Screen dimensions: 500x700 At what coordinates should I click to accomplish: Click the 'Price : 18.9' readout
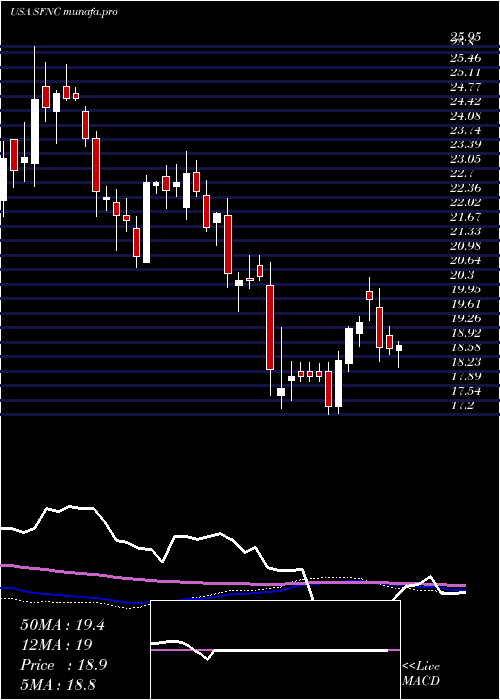click(63, 665)
